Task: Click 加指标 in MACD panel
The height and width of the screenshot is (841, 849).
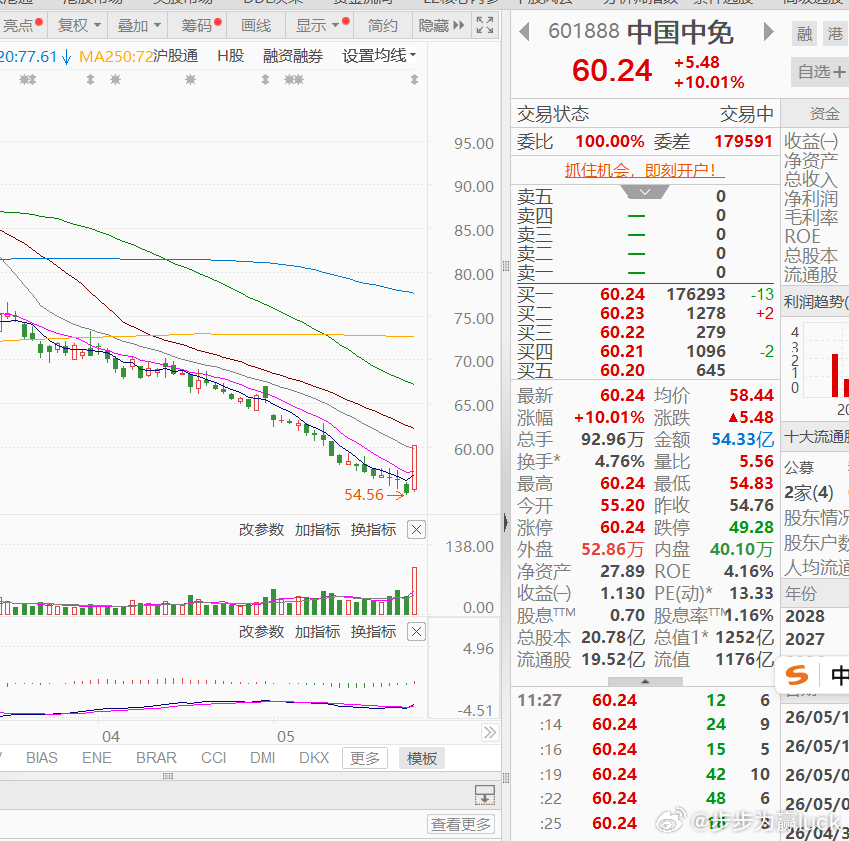Action: 317,631
